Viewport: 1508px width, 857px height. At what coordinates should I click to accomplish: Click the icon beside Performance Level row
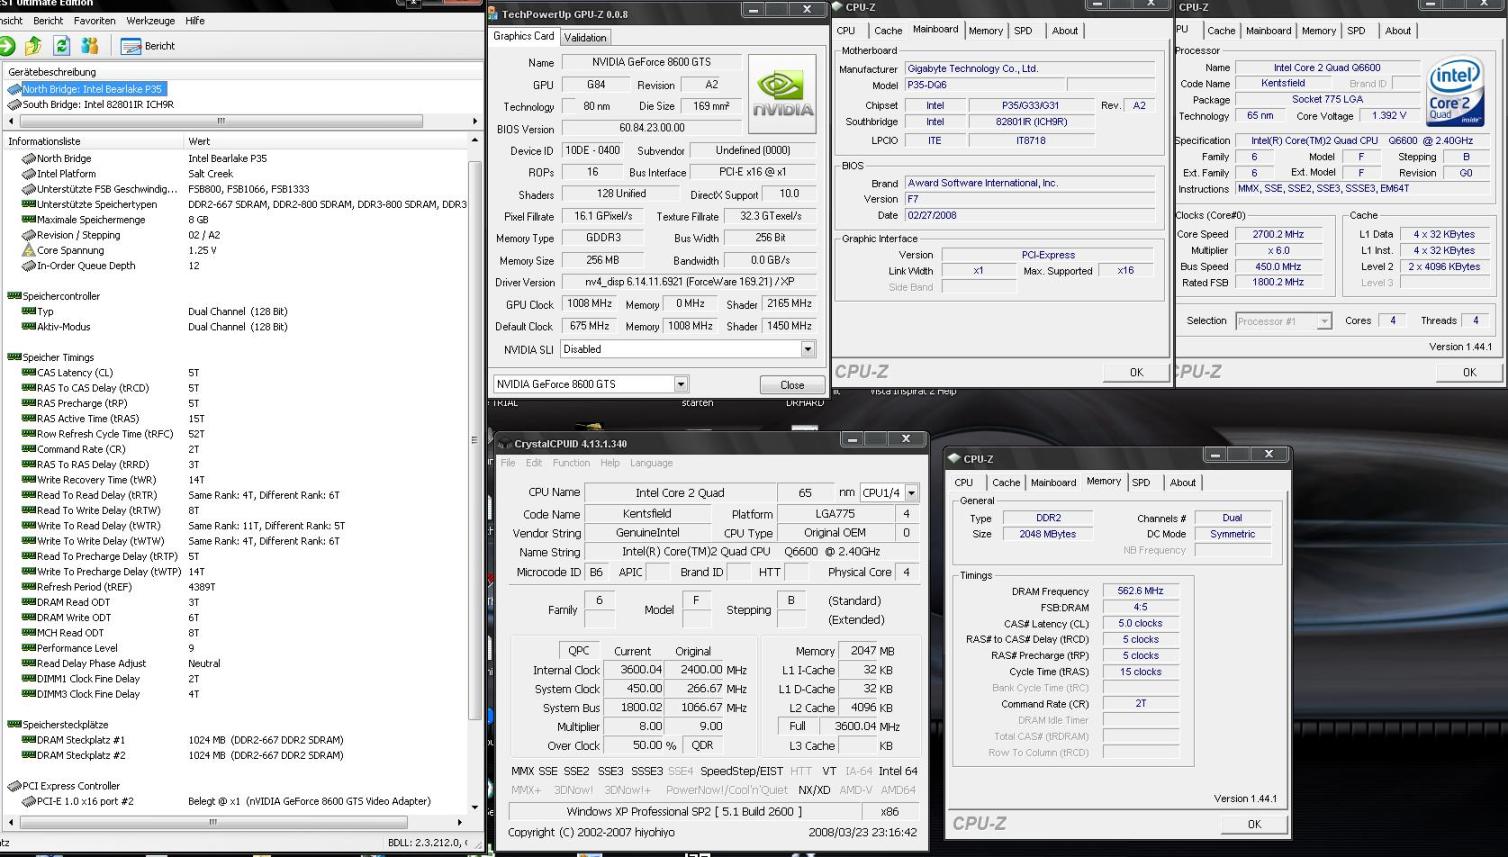[29, 648]
